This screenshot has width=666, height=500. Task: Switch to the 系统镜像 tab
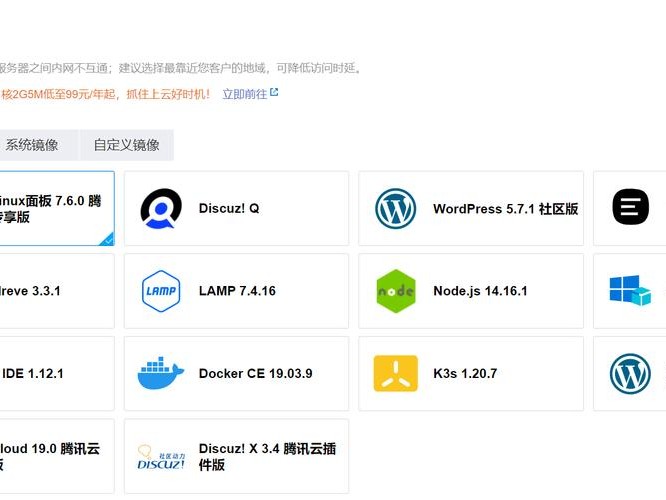[x=39, y=145]
